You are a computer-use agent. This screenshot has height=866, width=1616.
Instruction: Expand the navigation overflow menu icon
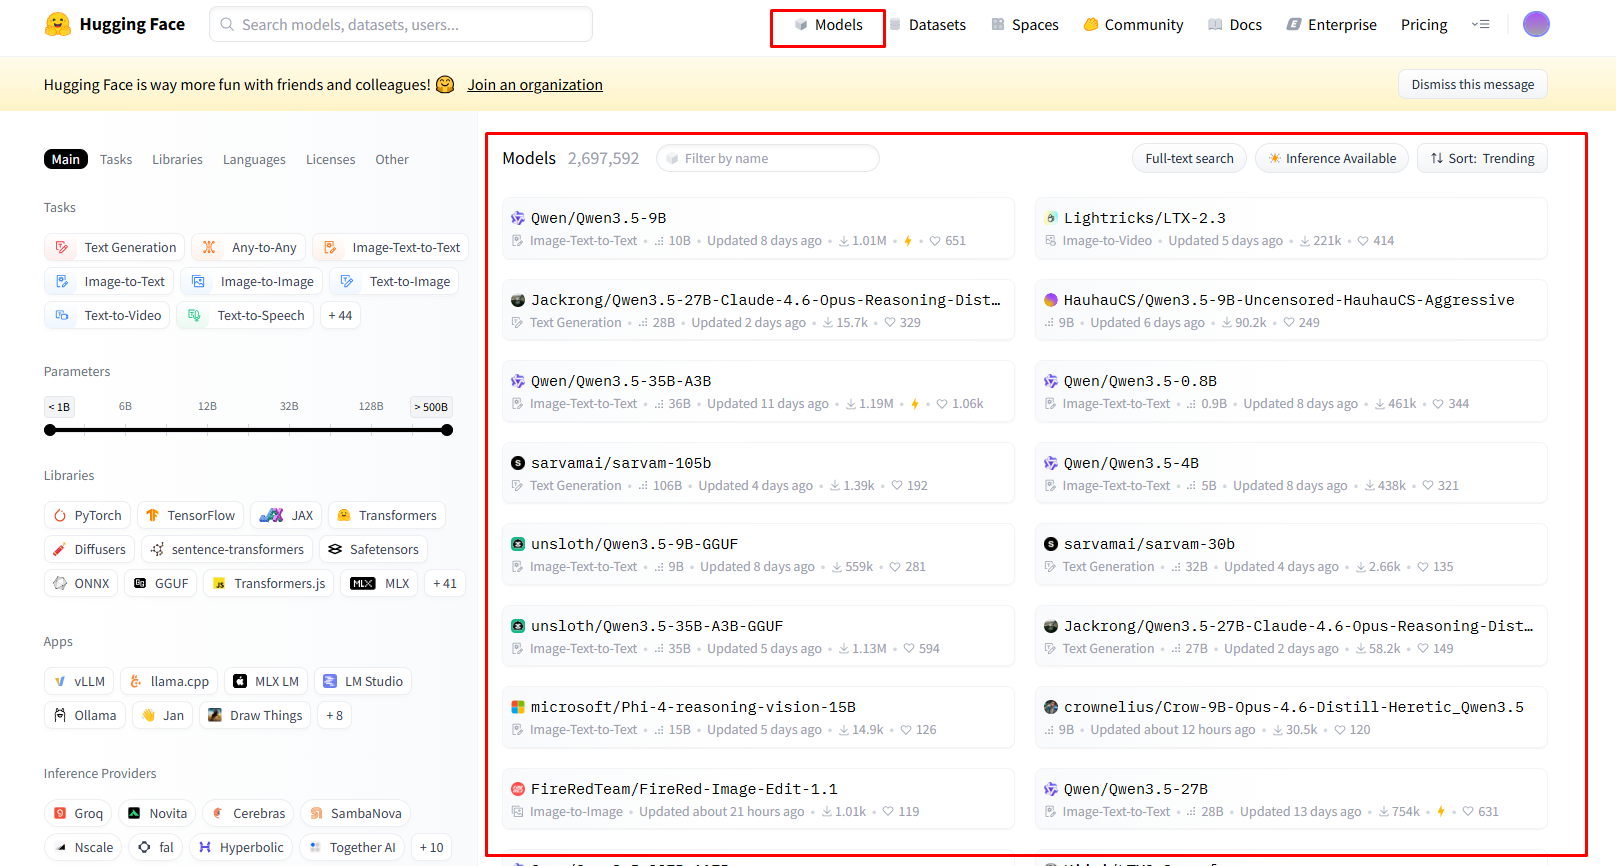coord(1481,24)
